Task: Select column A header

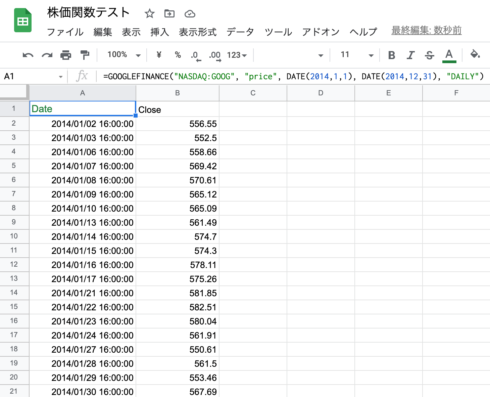Action: (x=82, y=93)
